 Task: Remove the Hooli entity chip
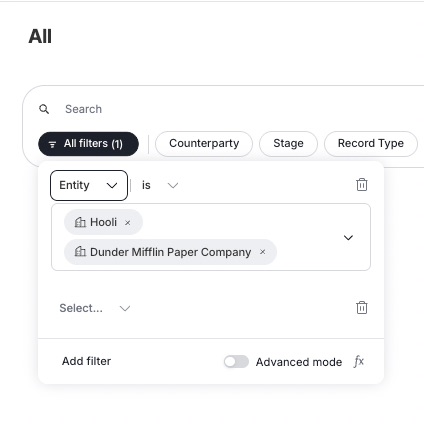coord(127,223)
